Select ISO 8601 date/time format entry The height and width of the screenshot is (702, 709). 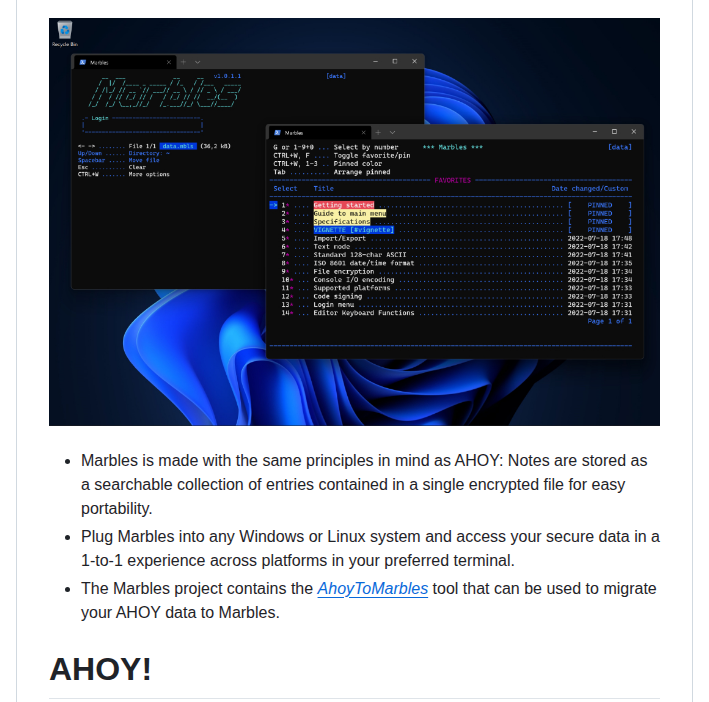pyautogui.click(x=364, y=263)
